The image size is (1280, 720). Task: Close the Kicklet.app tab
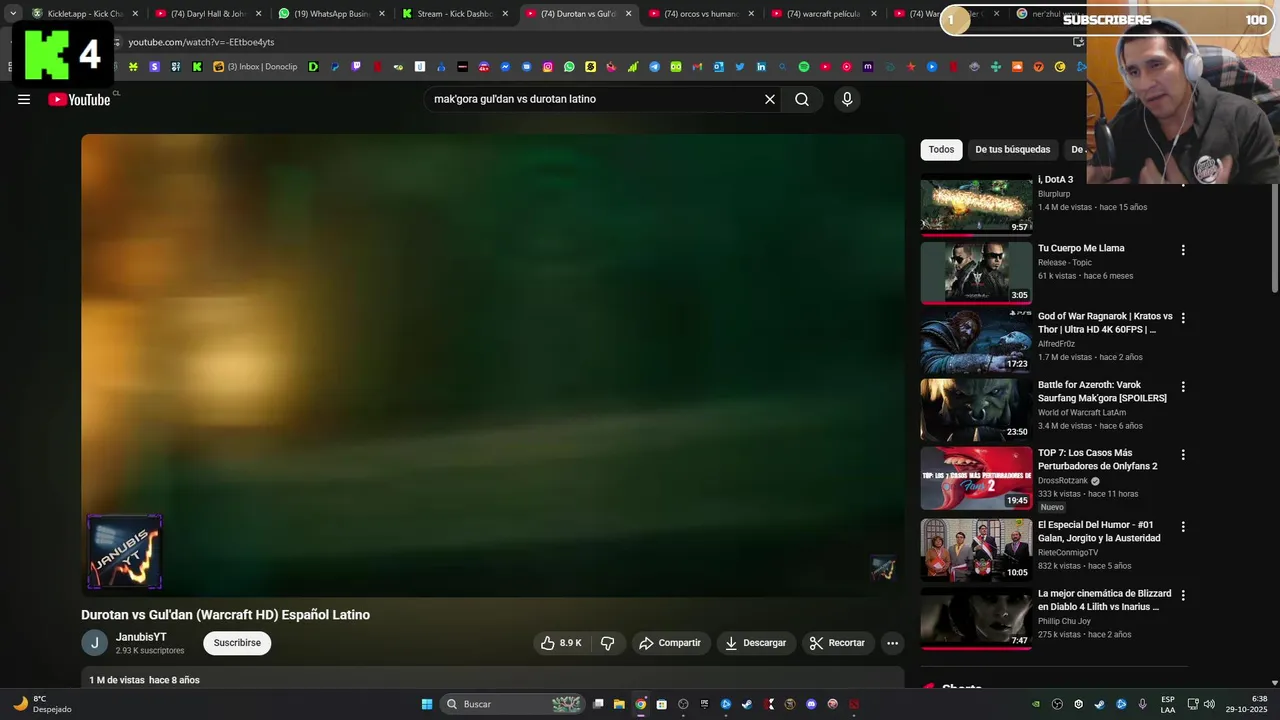coord(135,14)
